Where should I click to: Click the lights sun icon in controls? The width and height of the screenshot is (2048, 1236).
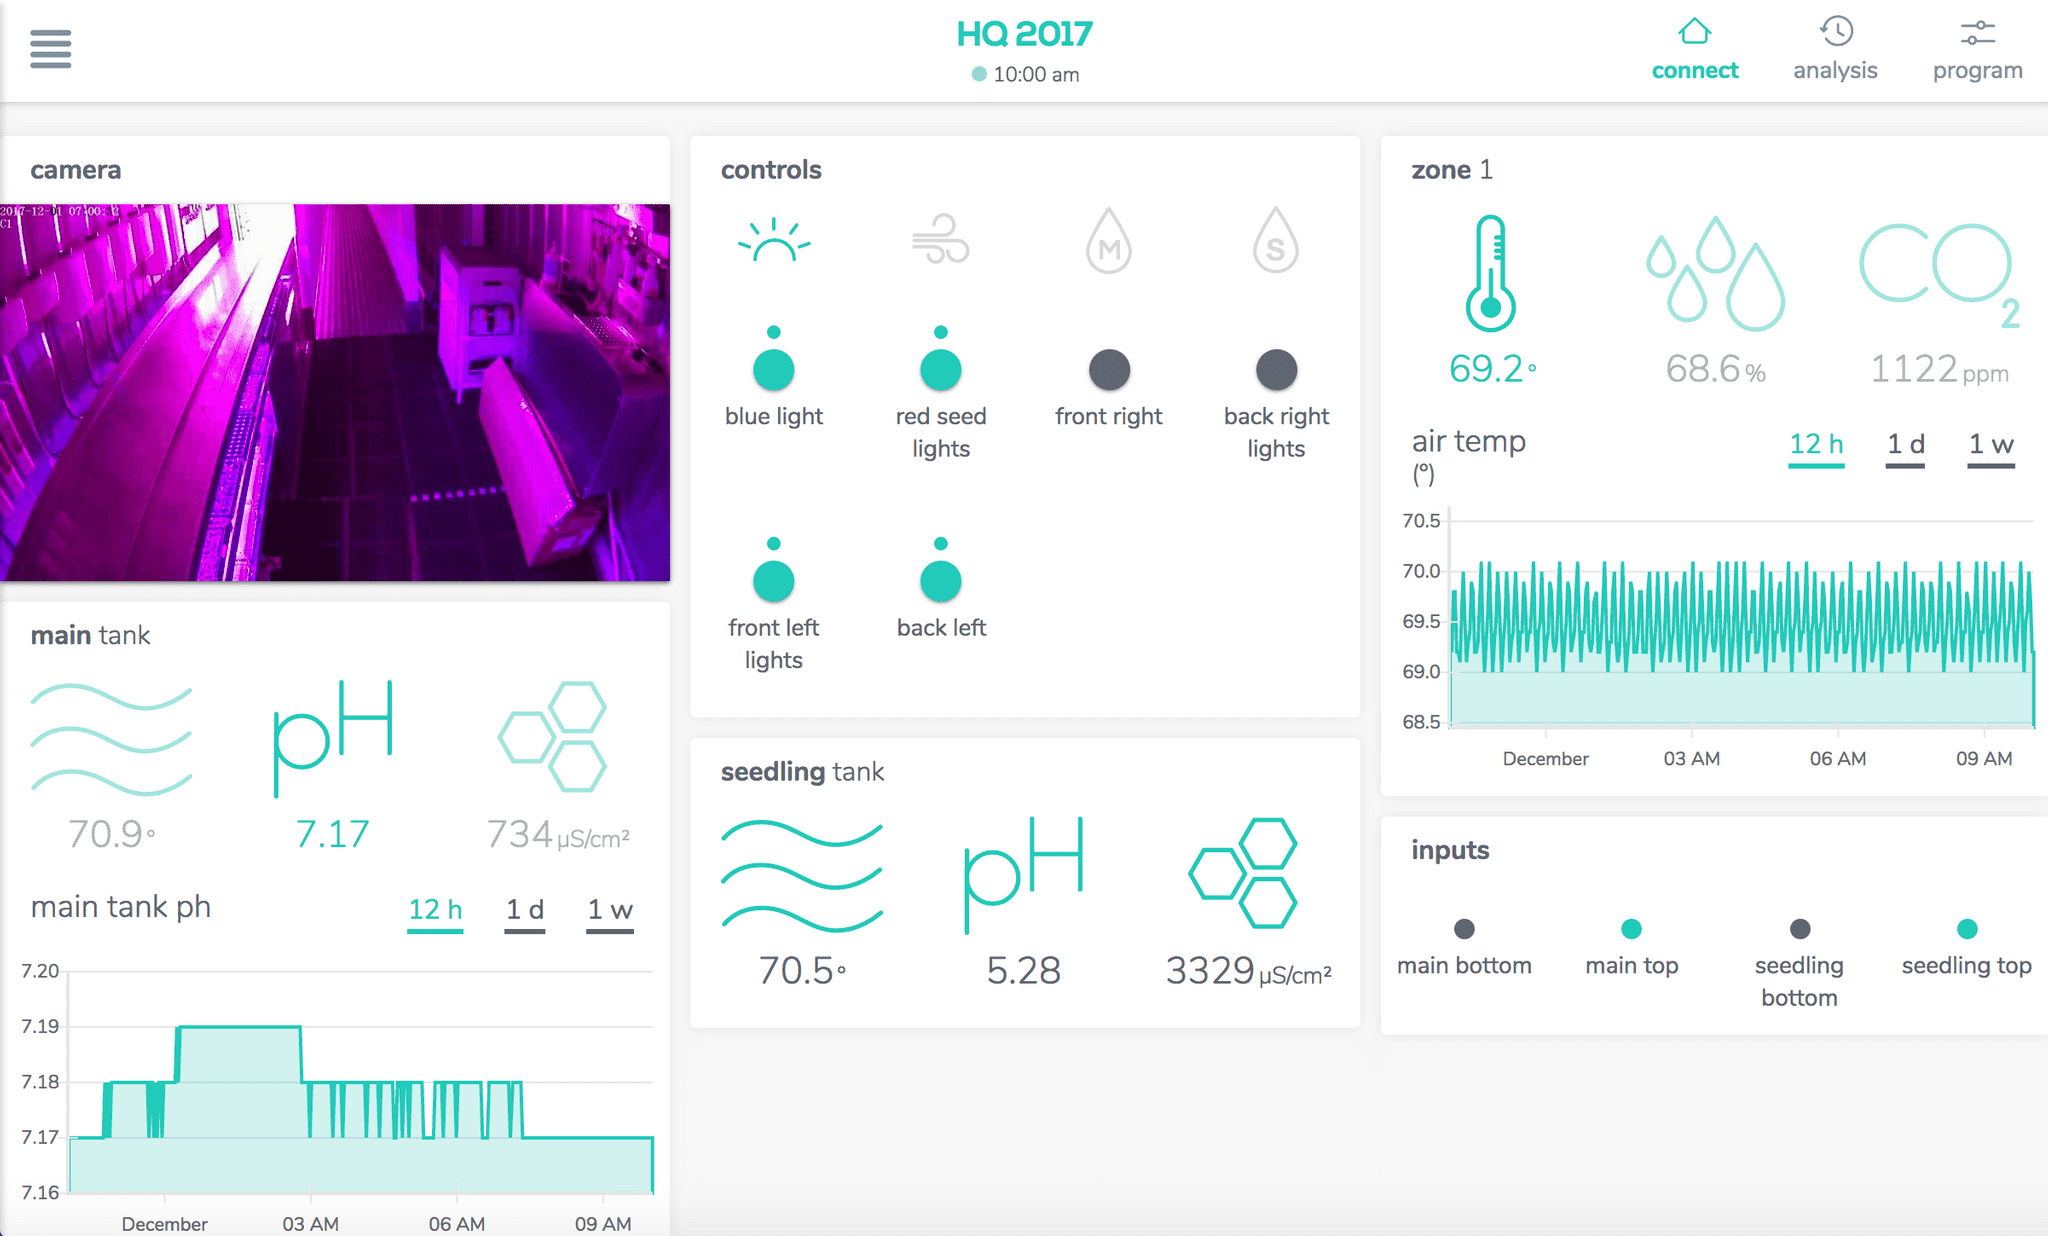773,241
